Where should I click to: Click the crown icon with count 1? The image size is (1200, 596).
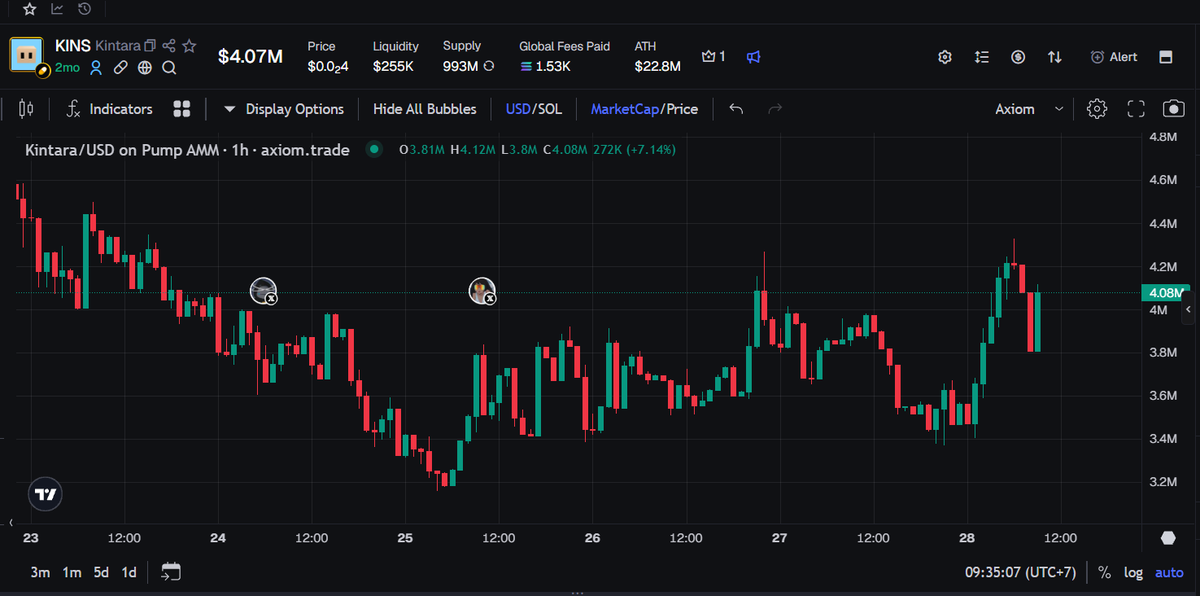click(x=714, y=57)
